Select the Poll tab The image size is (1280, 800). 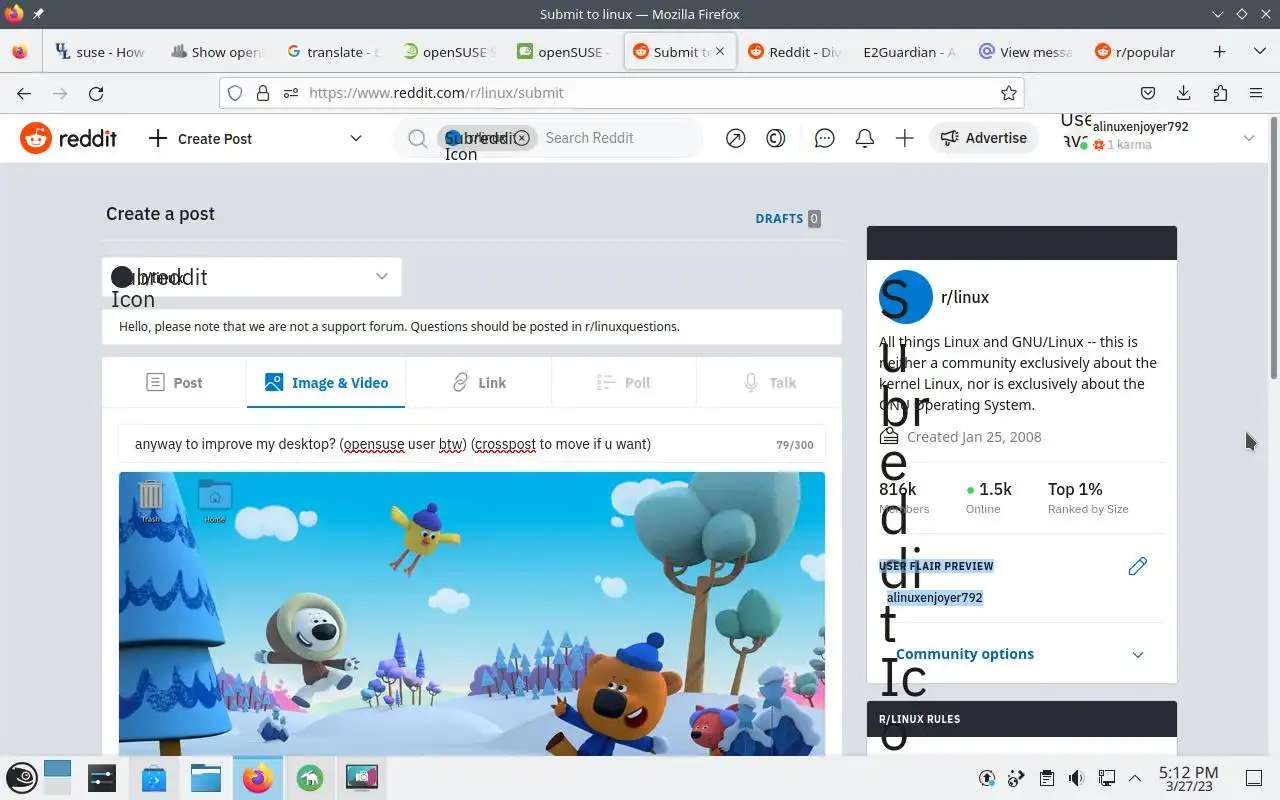click(623, 382)
